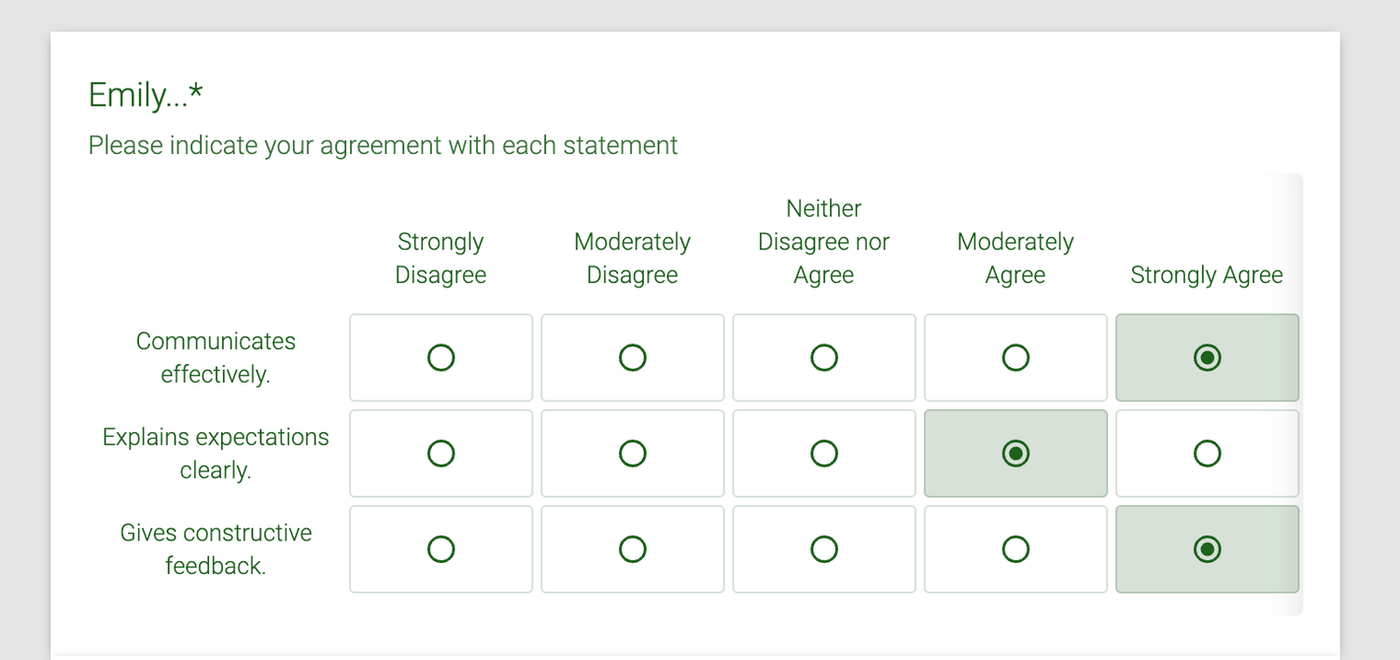The height and width of the screenshot is (660, 1400).
Task: Click the Explains expectations clearly row label
Action: (x=216, y=453)
